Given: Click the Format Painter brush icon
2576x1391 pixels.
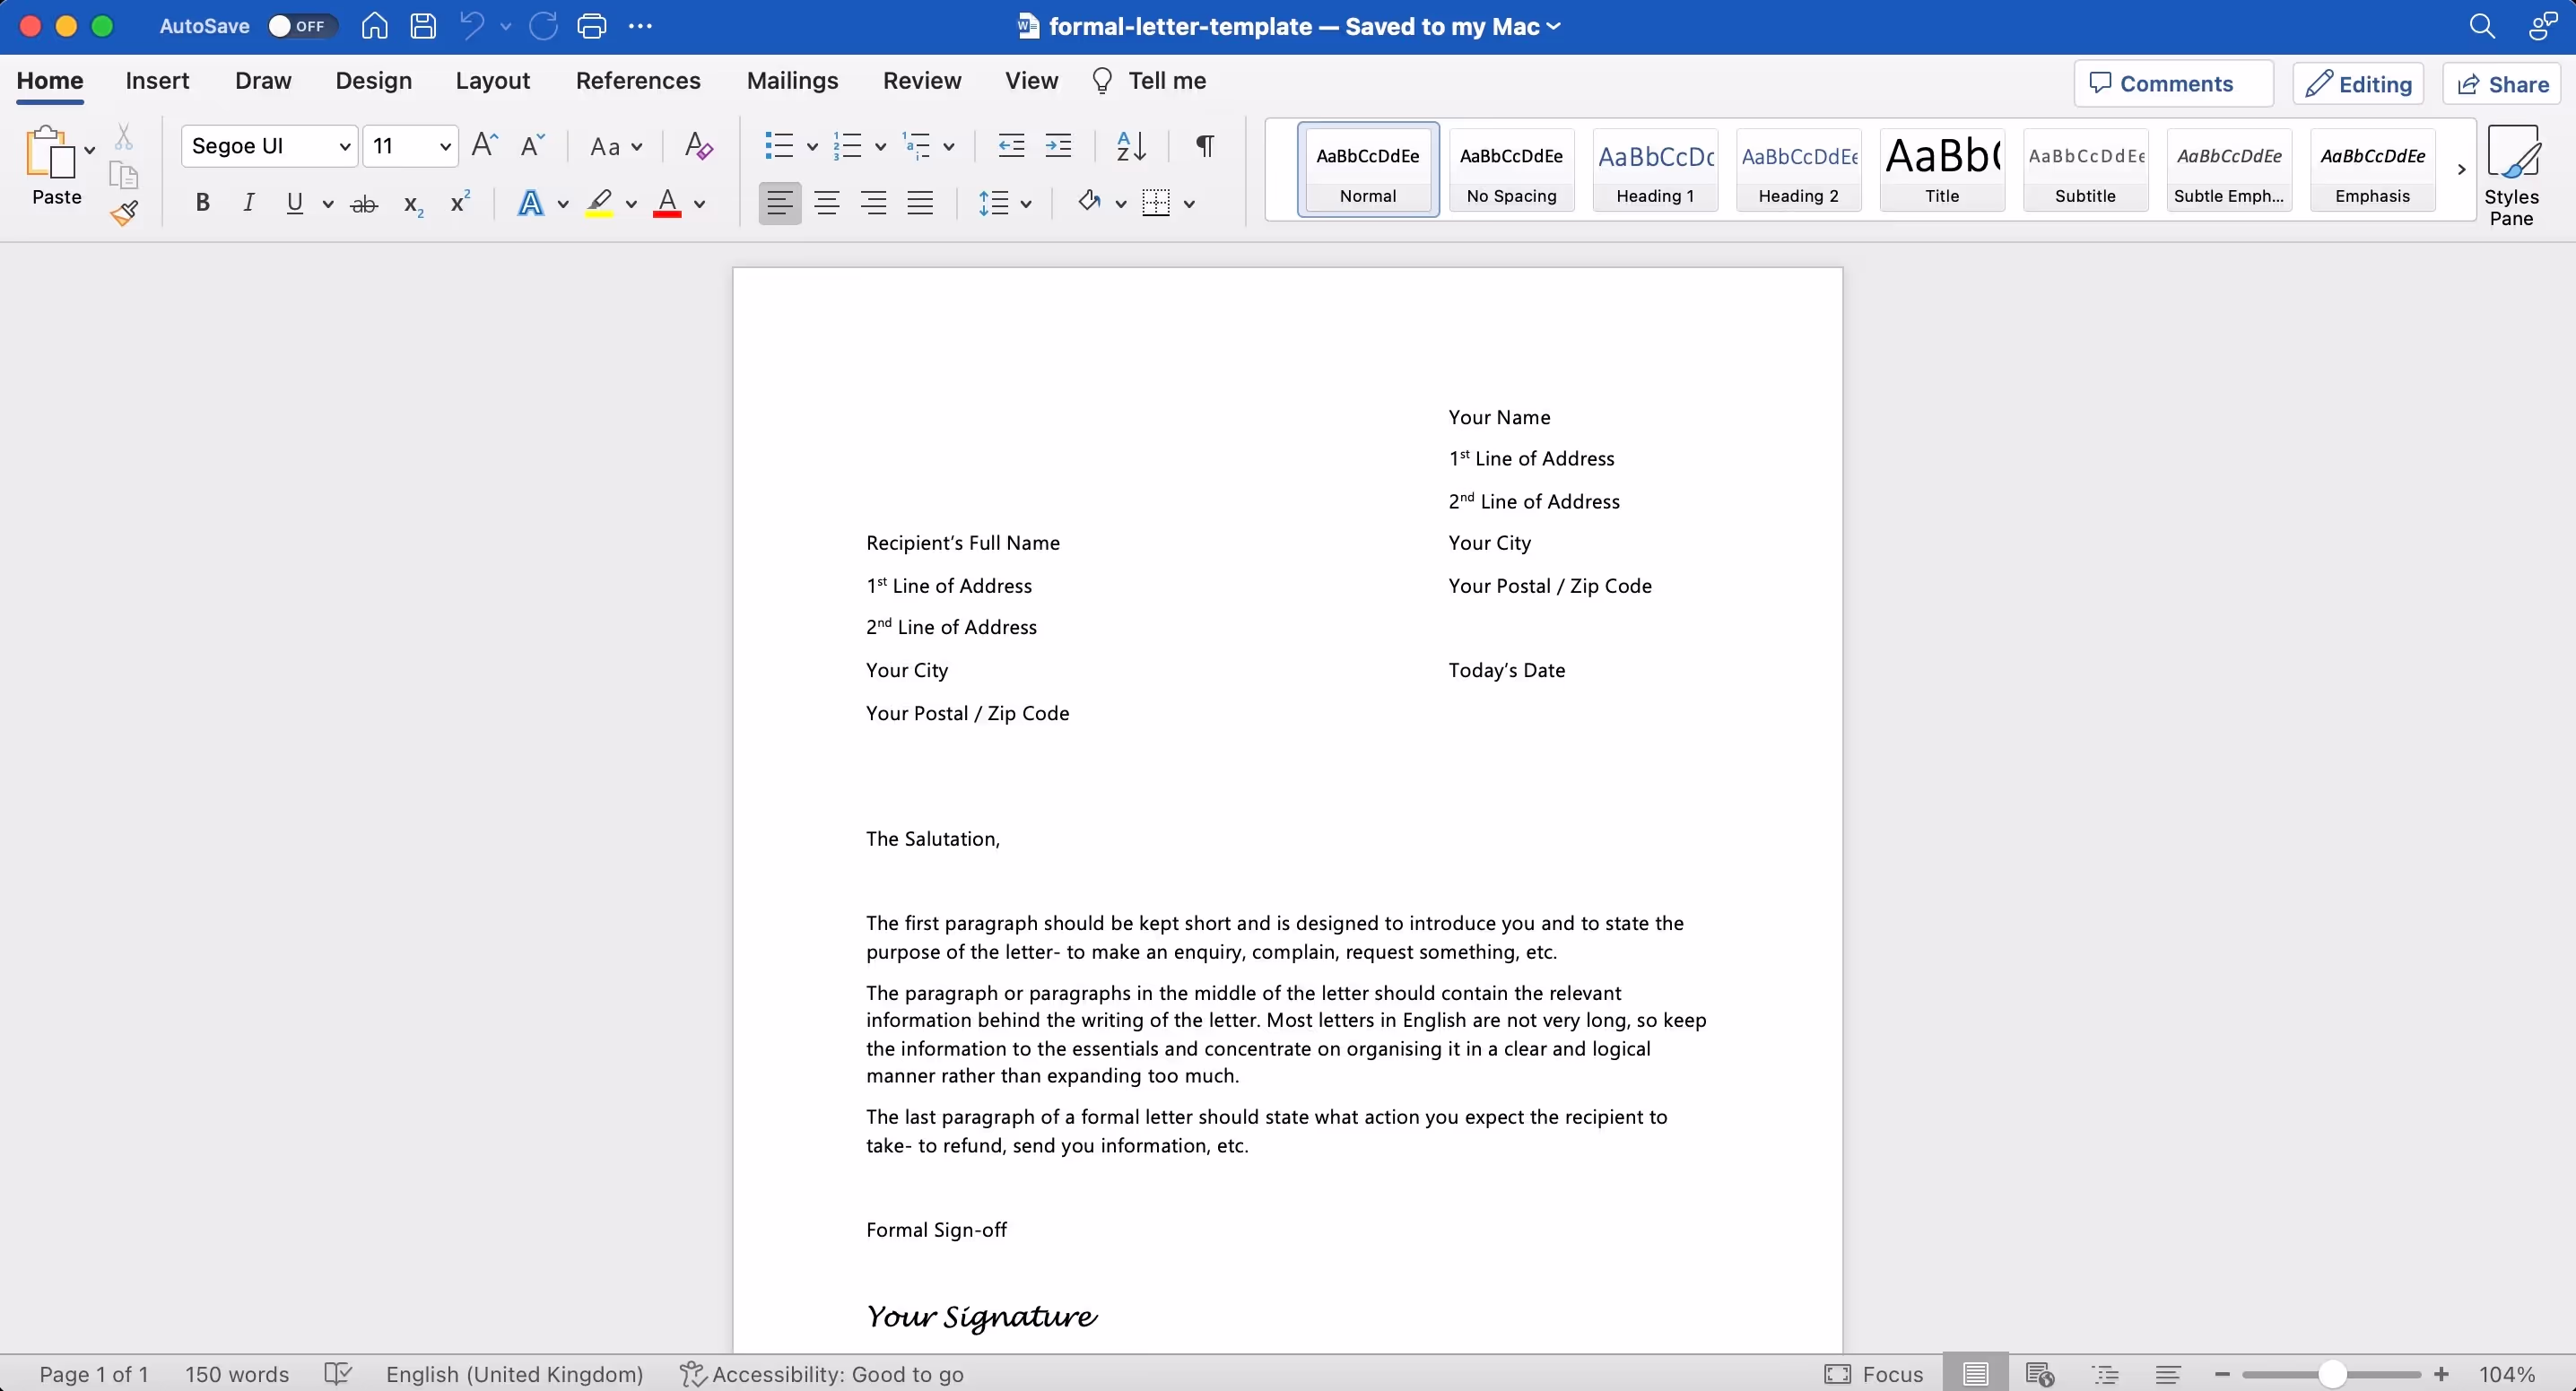Looking at the screenshot, I should 124,213.
